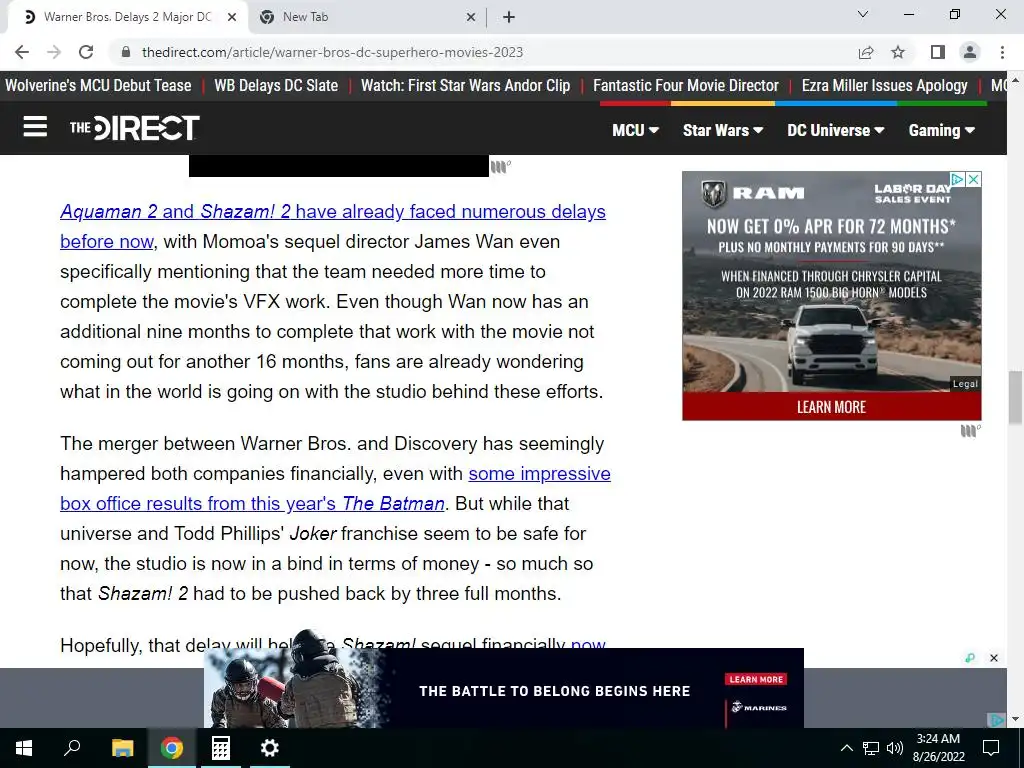Screen dimensions: 1024x768
Task: Open a new browser tab
Action: point(509,17)
